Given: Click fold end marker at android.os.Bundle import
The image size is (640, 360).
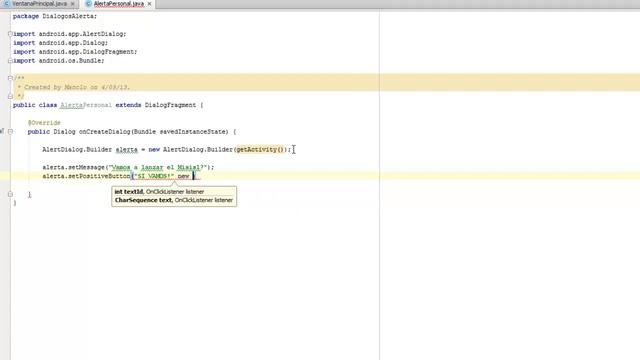Looking at the screenshot, I should pyautogui.click(x=10, y=61).
